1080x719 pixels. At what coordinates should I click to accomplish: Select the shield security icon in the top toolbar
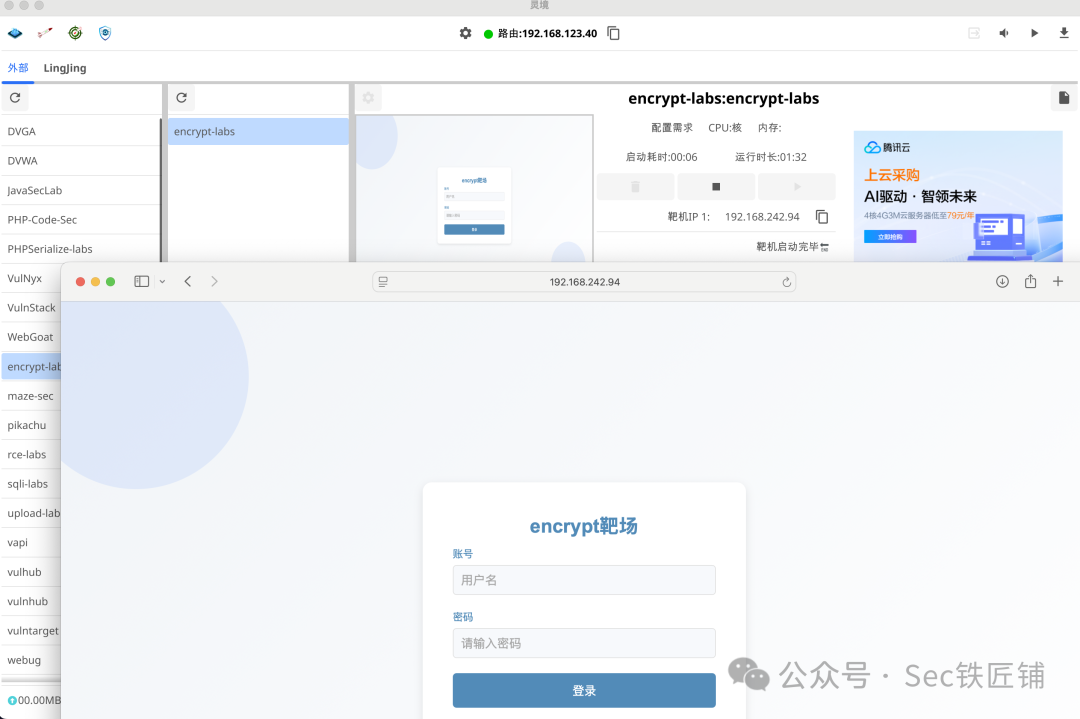(x=104, y=32)
